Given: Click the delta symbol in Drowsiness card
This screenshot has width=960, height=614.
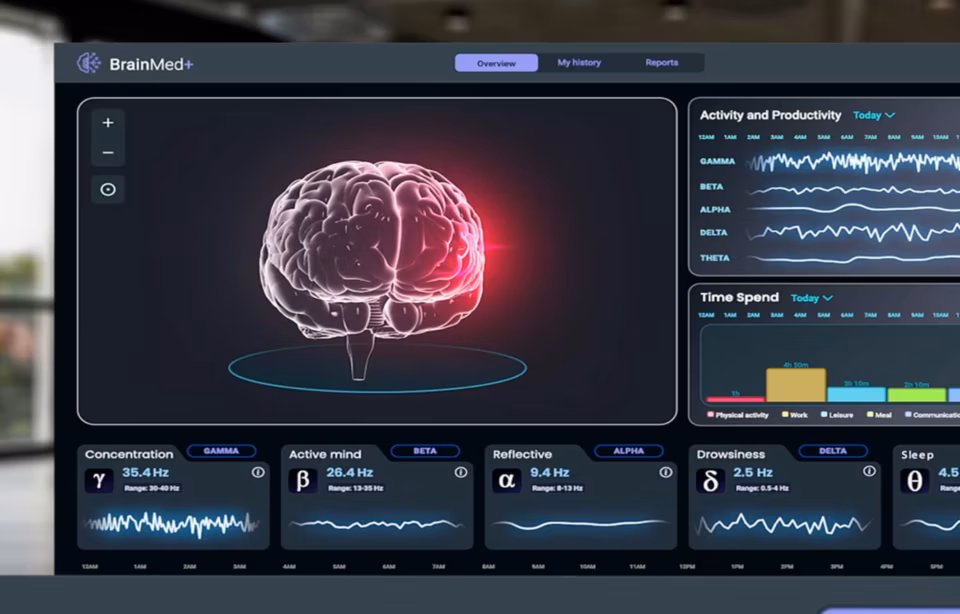Looking at the screenshot, I should [710, 481].
